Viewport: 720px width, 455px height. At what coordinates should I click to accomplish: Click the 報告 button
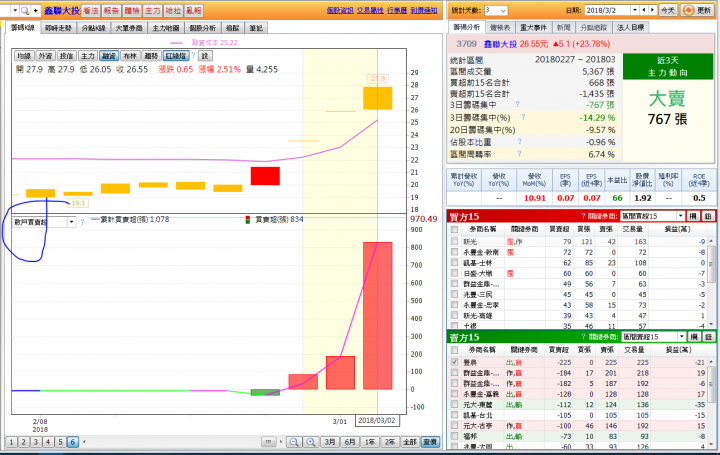pyautogui.click(x=111, y=11)
